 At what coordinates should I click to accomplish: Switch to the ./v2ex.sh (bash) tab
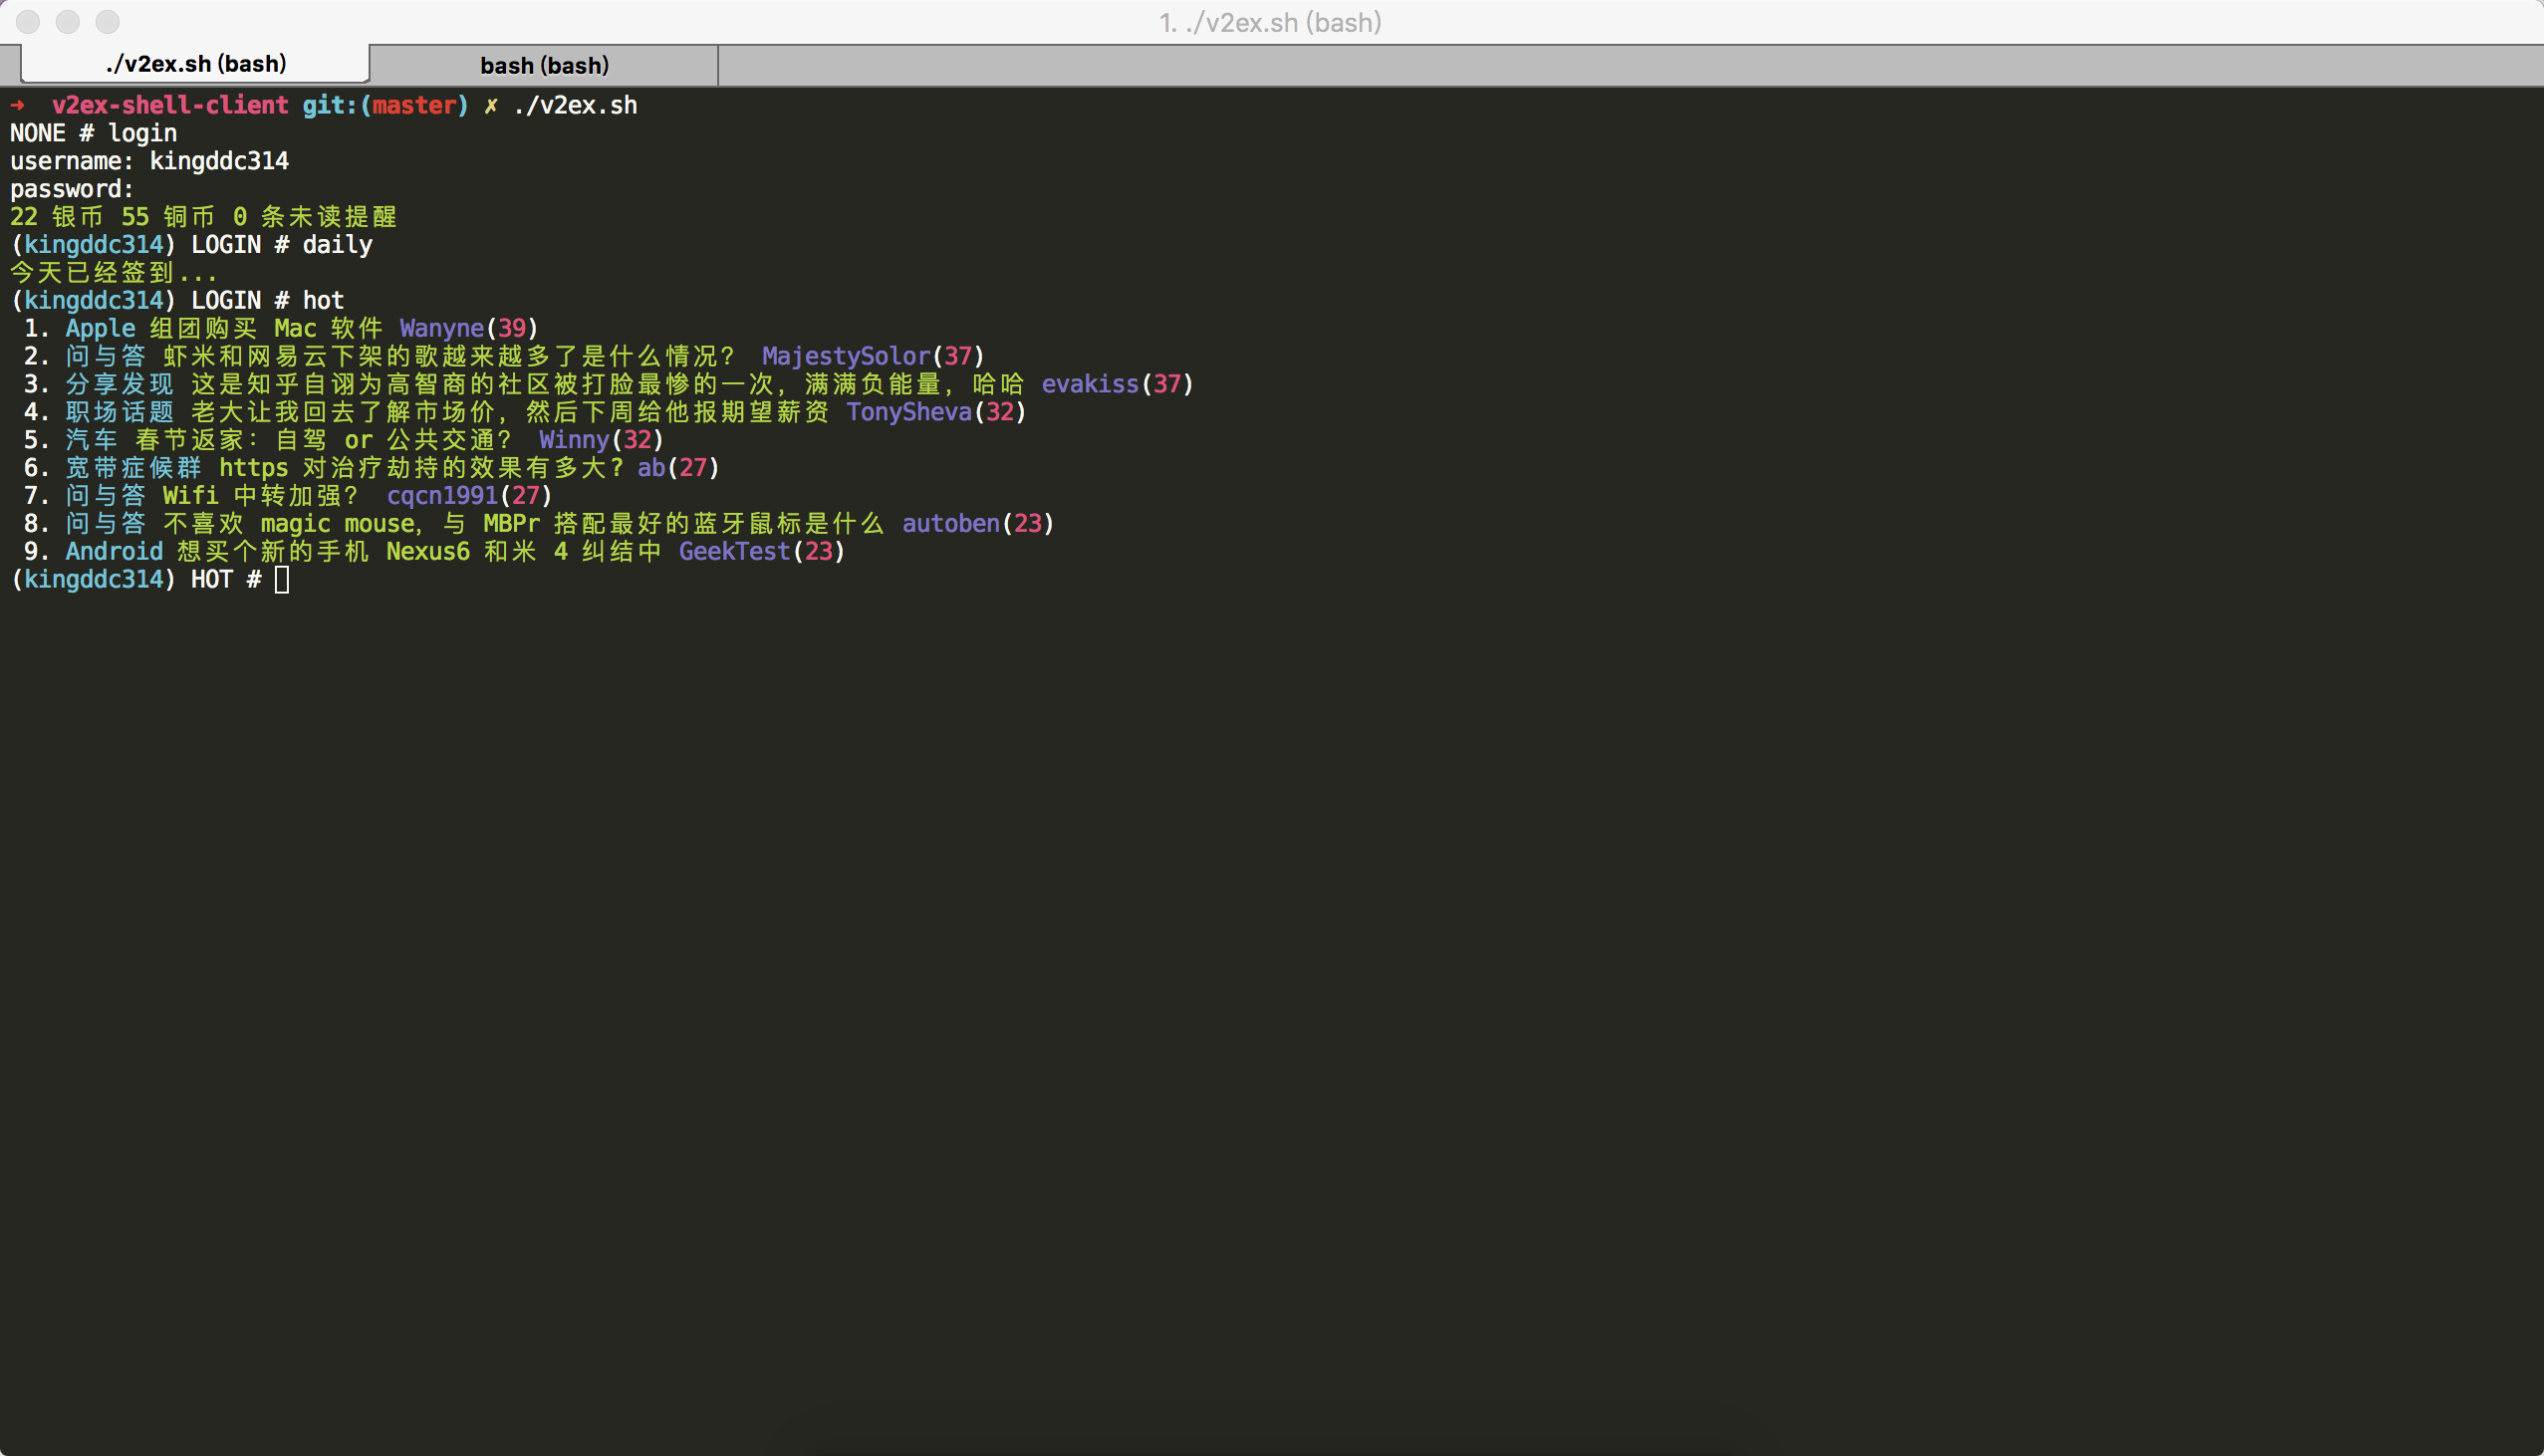point(196,64)
